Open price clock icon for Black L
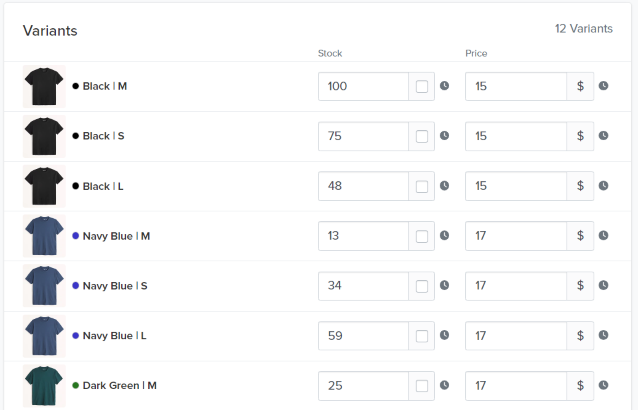This screenshot has height=410, width=638. (x=603, y=186)
